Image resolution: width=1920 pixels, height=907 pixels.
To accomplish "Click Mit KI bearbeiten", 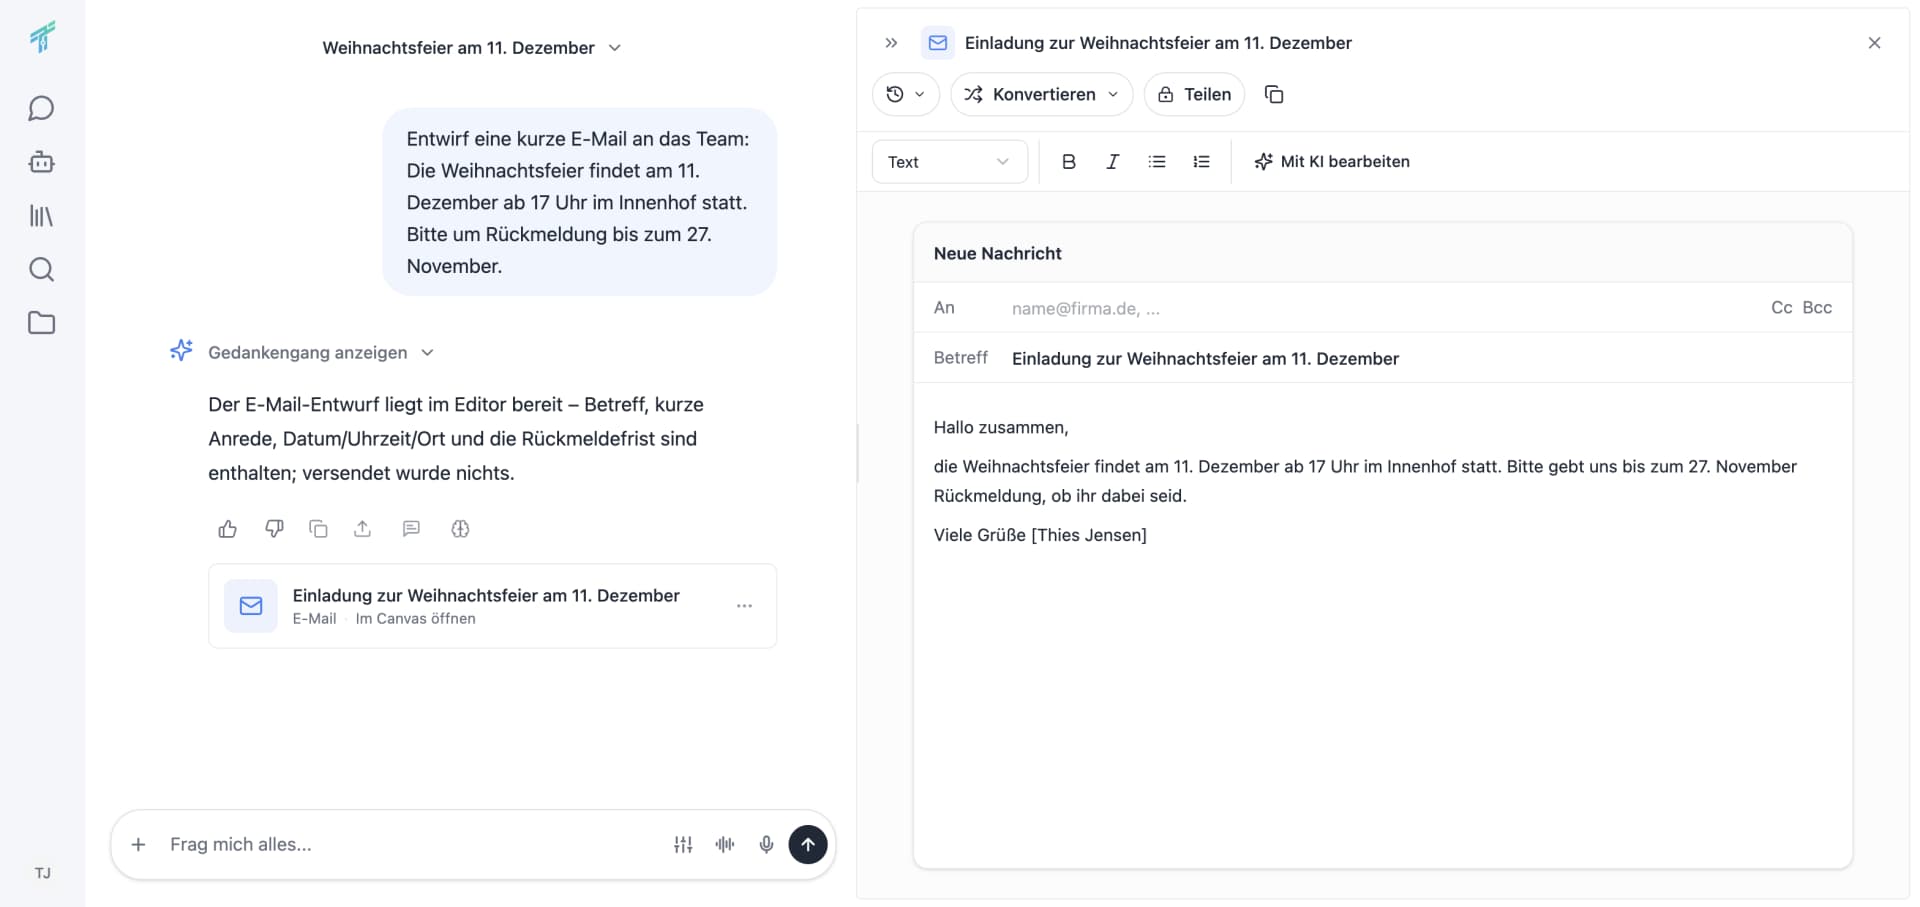I will (1332, 162).
